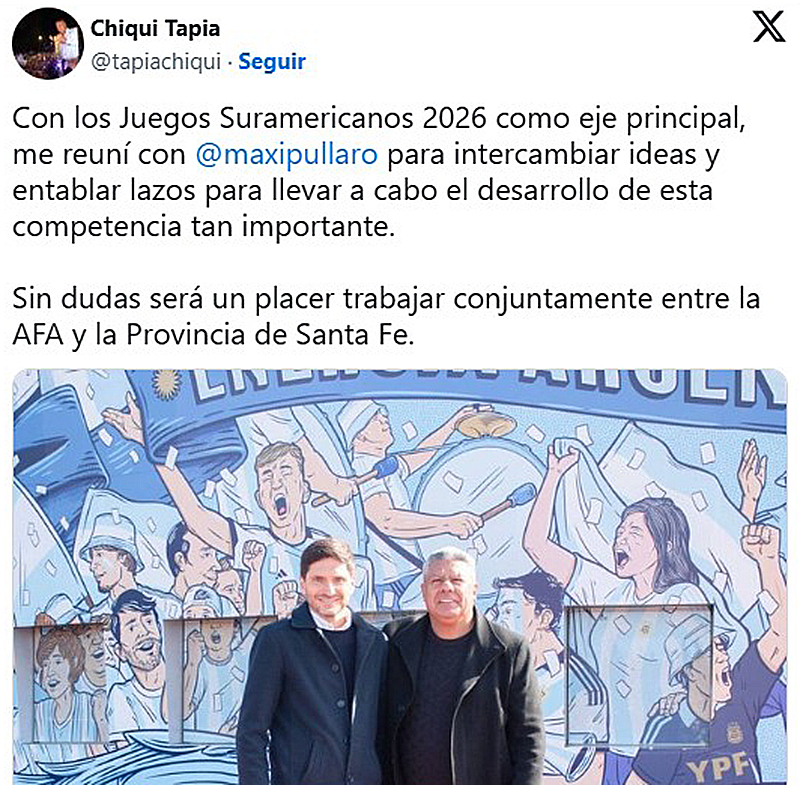This screenshot has height=785, width=800.
Task: Open the tweet's attached photo
Action: pos(399,577)
